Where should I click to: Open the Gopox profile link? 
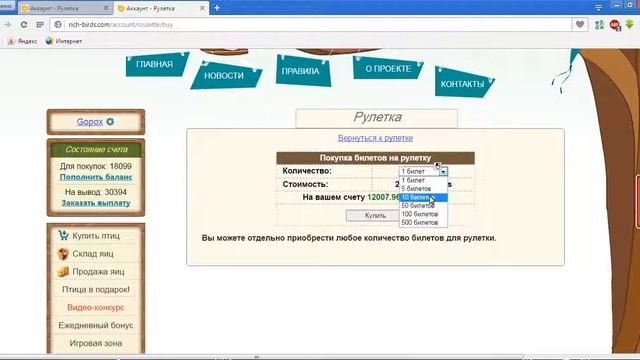[90, 122]
